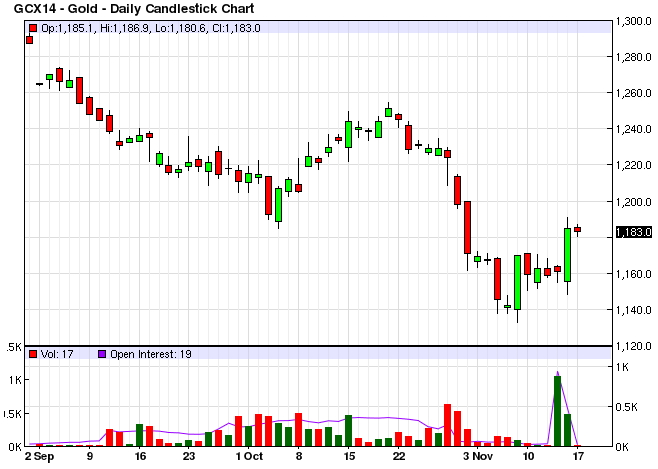Click the 9 date label on time axis
Screen dimensions: 658x469
[x=90, y=456]
